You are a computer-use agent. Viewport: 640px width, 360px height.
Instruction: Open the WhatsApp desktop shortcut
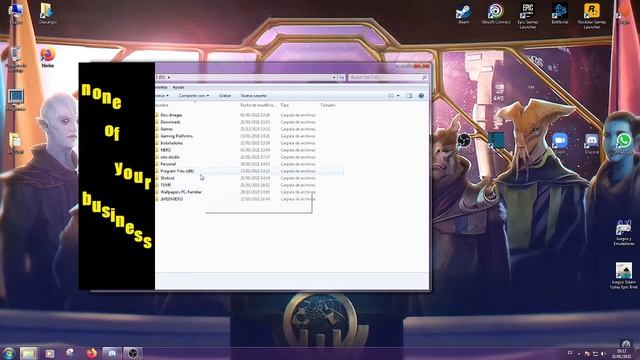coord(623,143)
